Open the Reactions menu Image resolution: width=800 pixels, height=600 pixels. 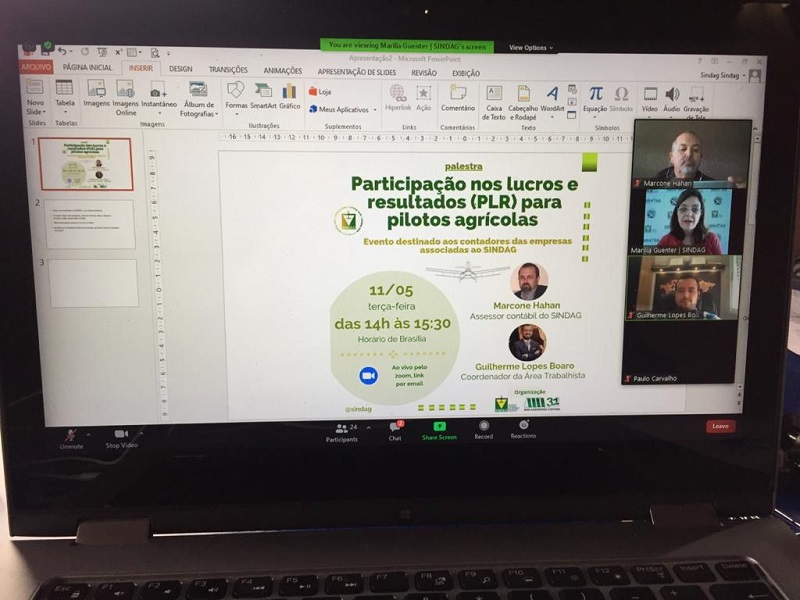523,425
